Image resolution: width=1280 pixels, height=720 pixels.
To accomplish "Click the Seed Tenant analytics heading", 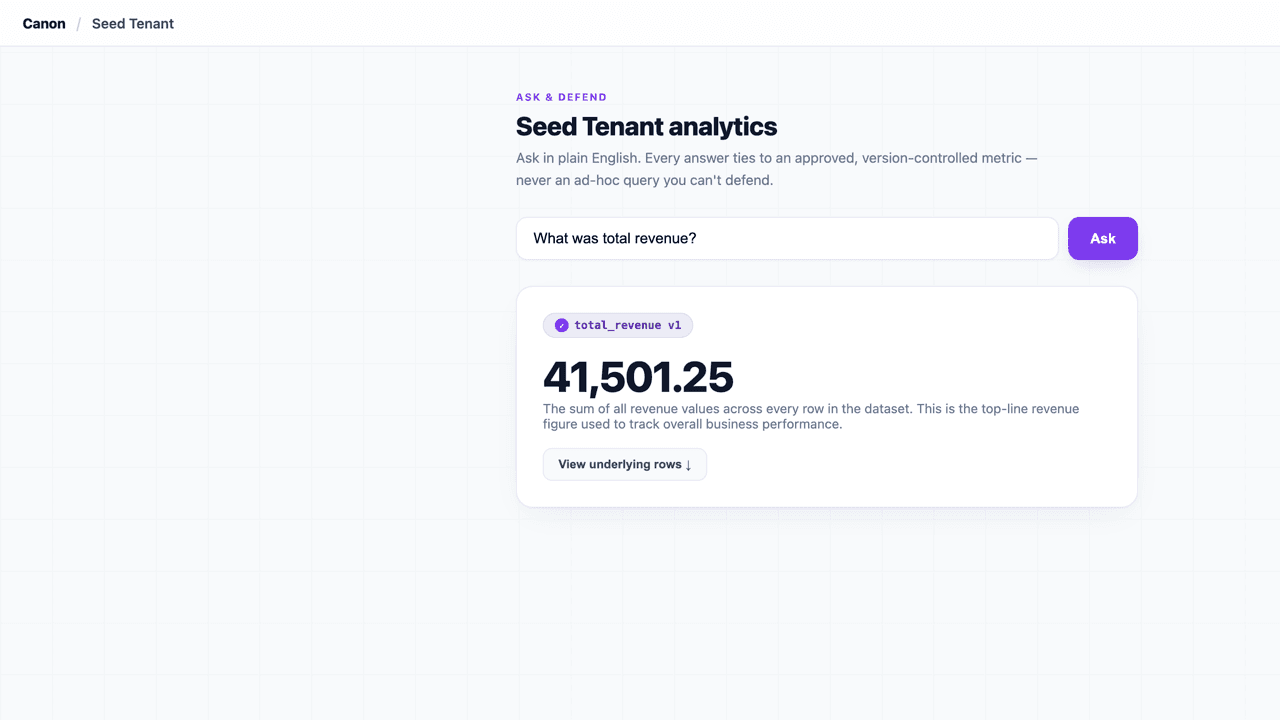I will coord(646,127).
